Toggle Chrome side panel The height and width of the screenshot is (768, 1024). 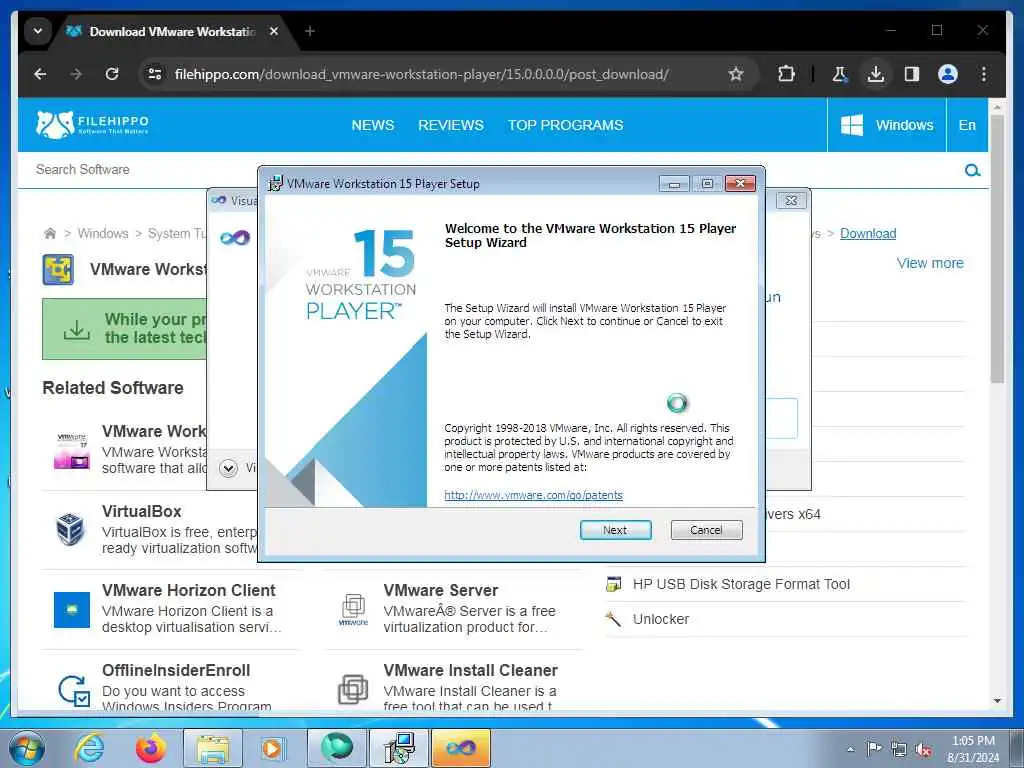(912, 74)
